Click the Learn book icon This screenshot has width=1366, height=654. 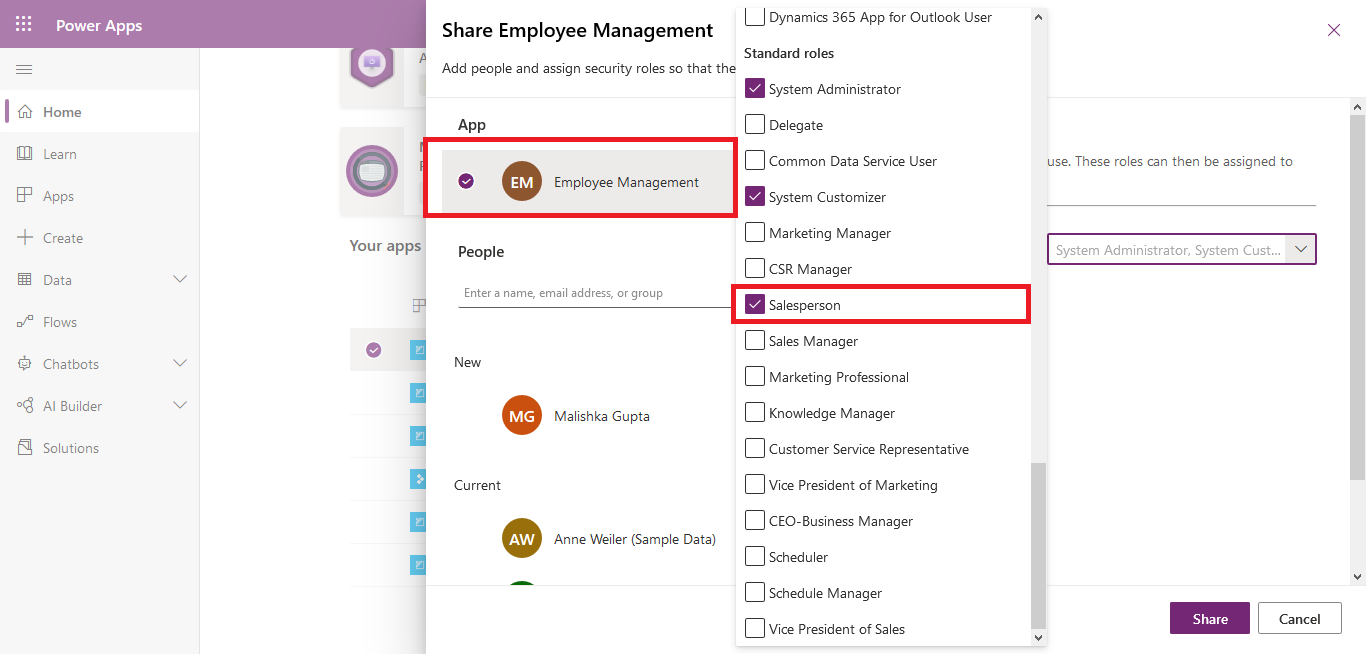tap(25, 154)
